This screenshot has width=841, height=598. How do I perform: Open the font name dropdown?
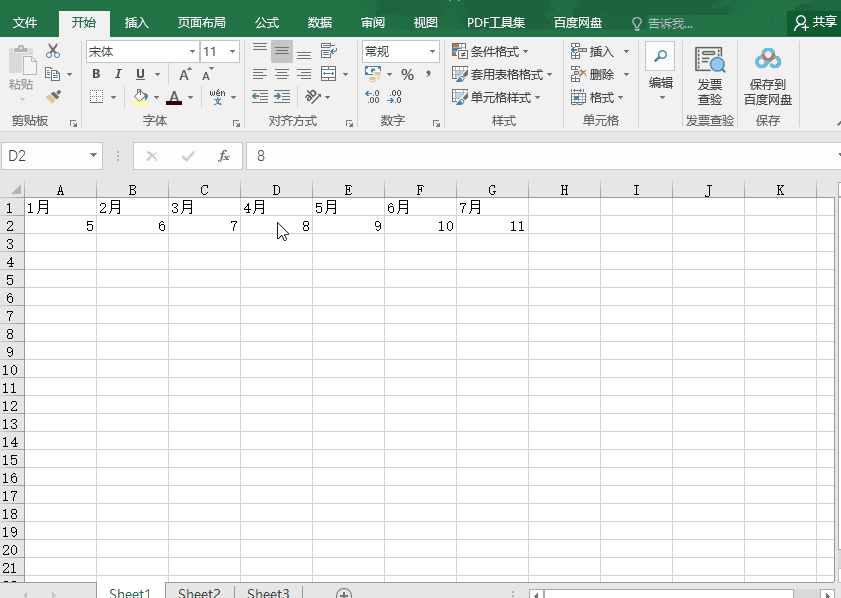pyautogui.click(x=192, y=52)
